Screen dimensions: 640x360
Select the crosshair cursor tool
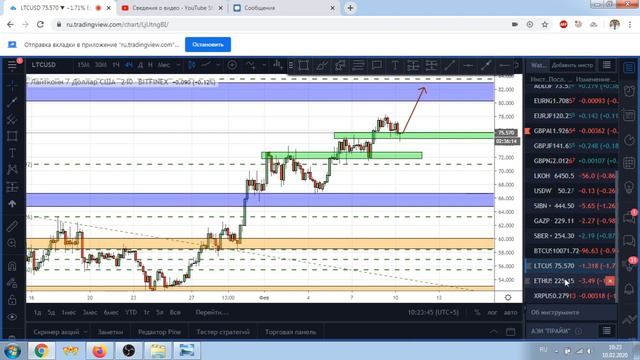coord(12,85)
